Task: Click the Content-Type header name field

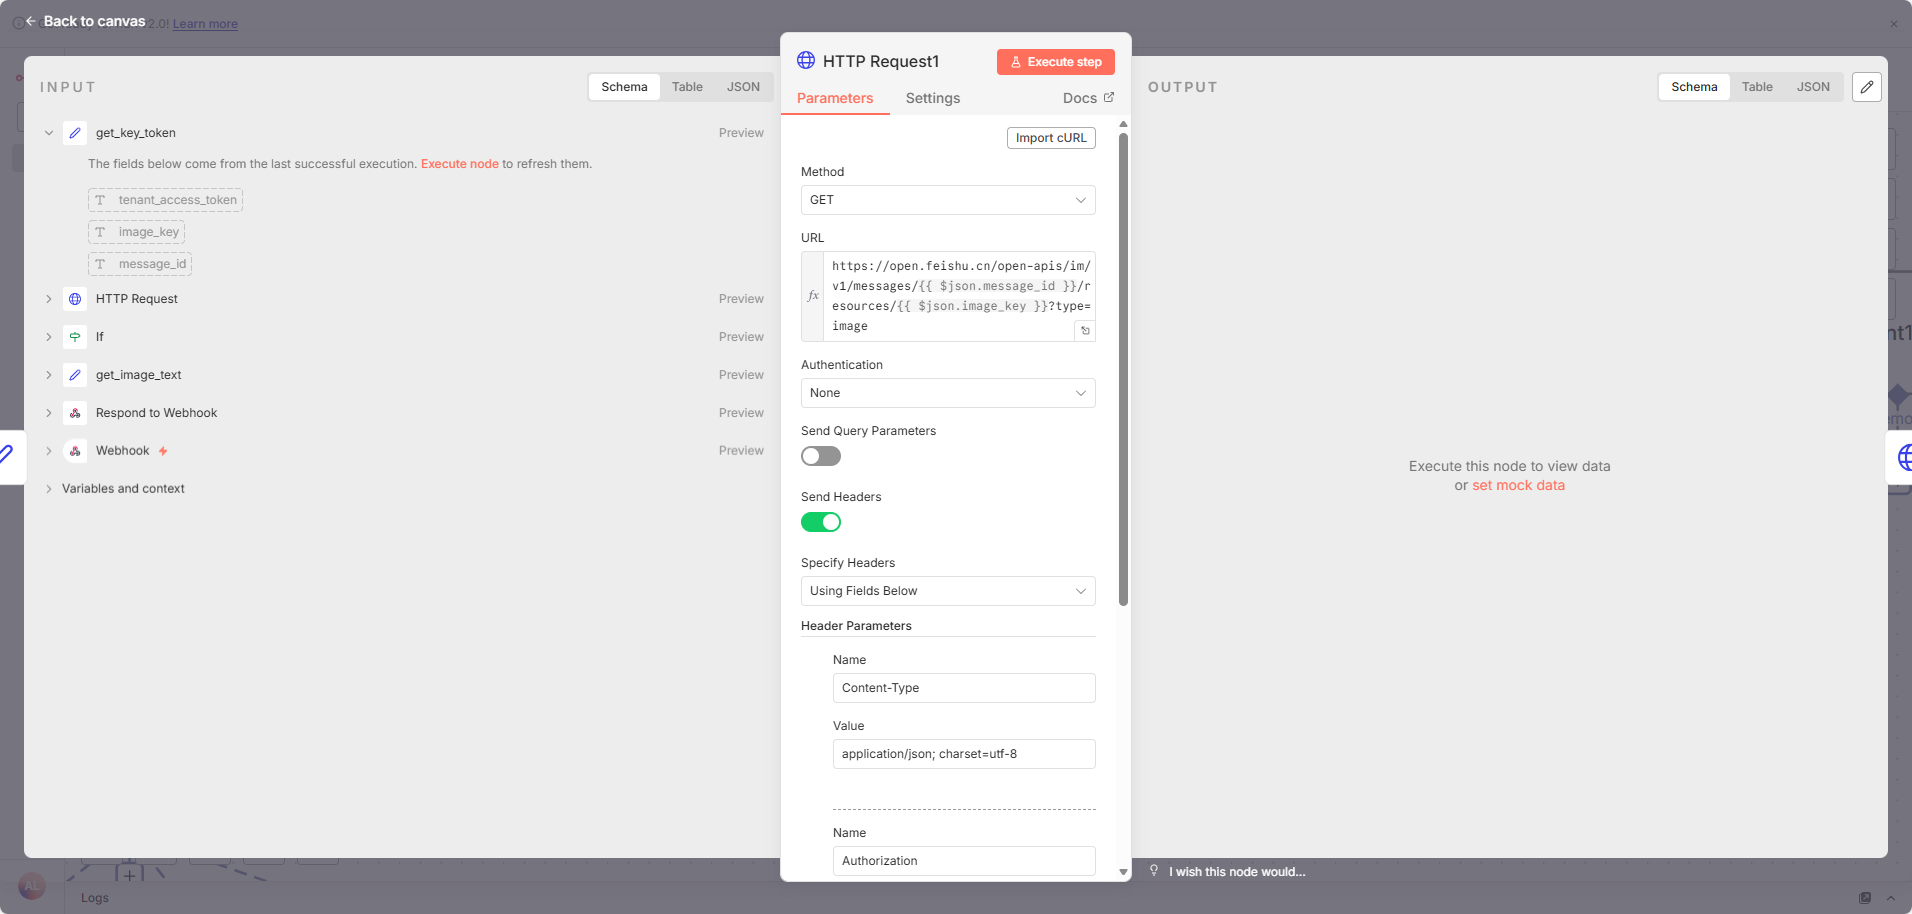Action: pyautogui.click(x=963, y=688)
